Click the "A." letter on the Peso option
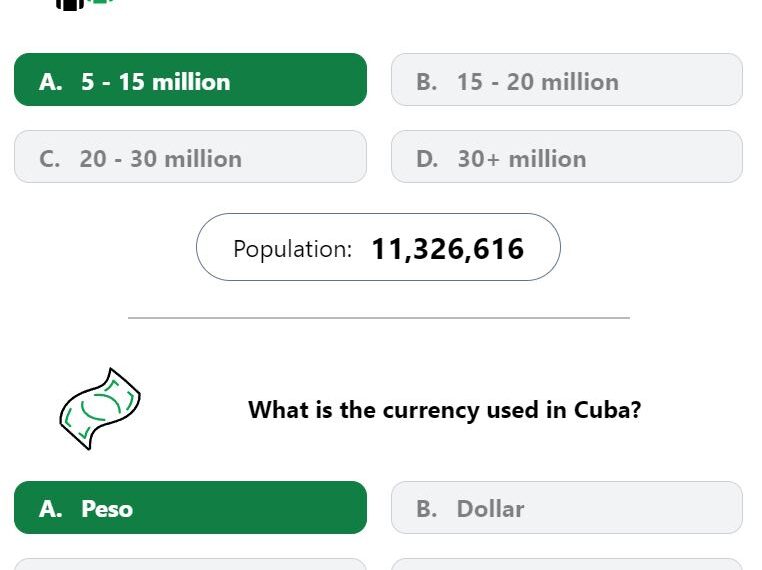Screen dimensions: 762x570 [51, 509]
